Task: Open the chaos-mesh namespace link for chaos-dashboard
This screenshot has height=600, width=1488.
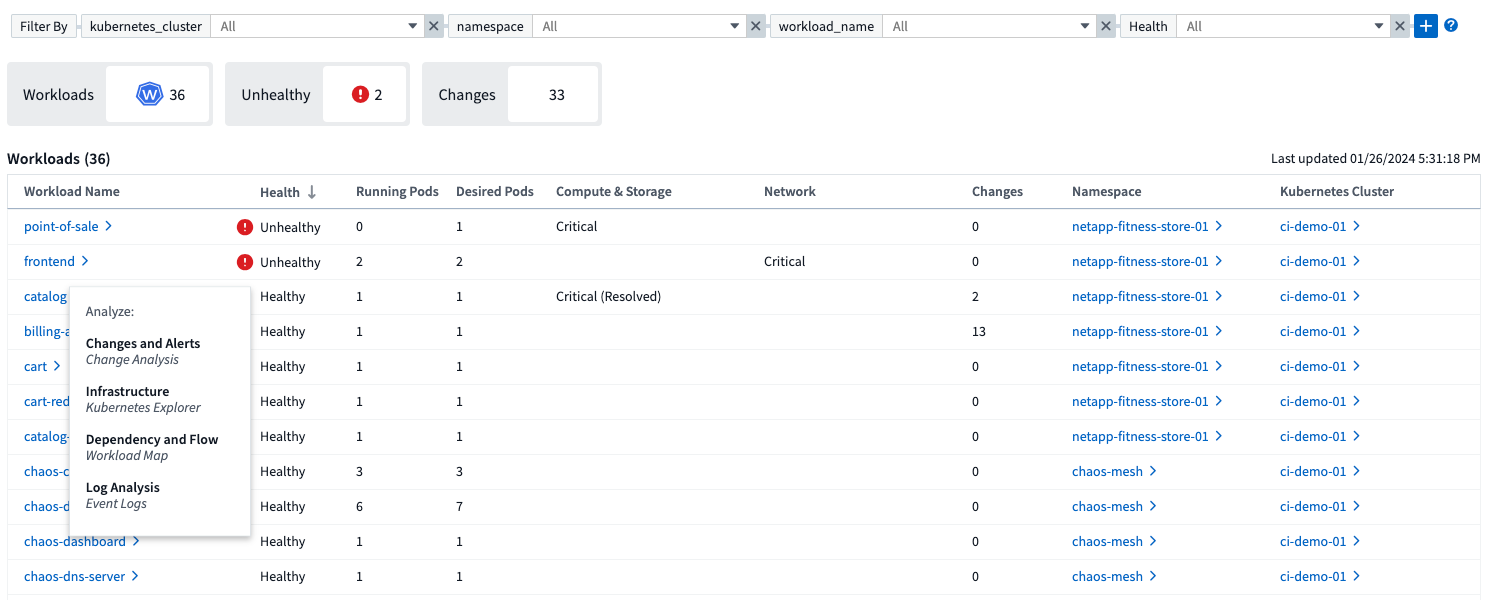Action: (1107, 542)
